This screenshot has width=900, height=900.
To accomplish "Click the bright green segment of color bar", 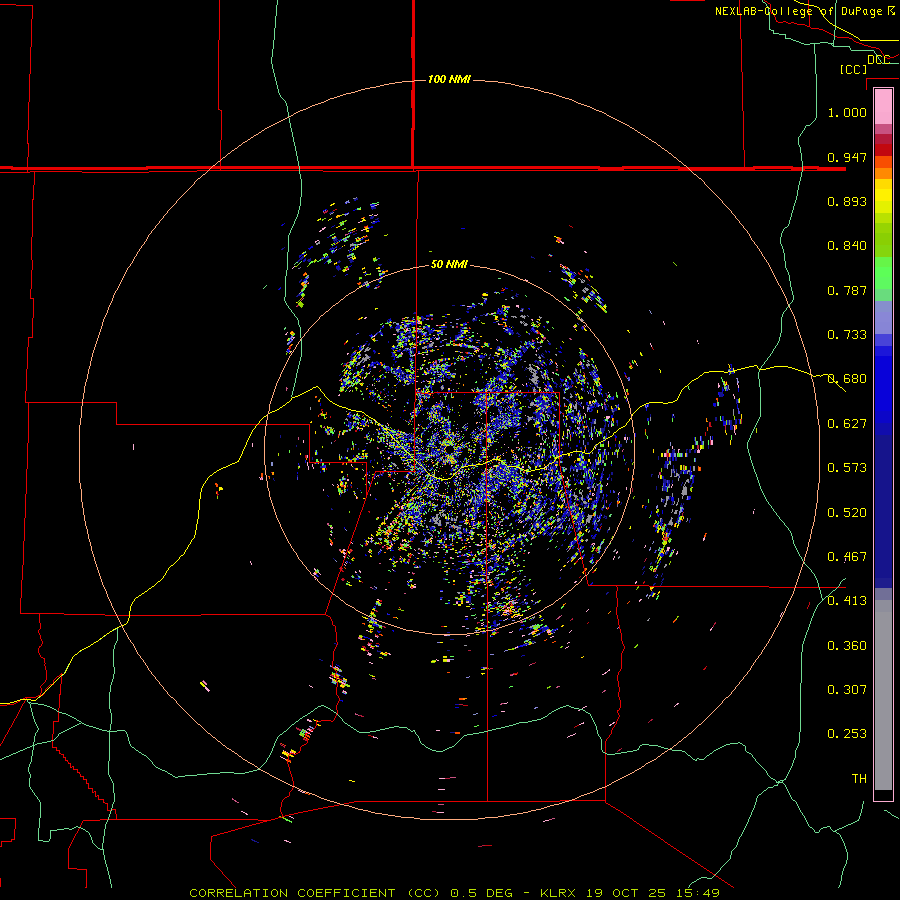I will click(883, 273).
